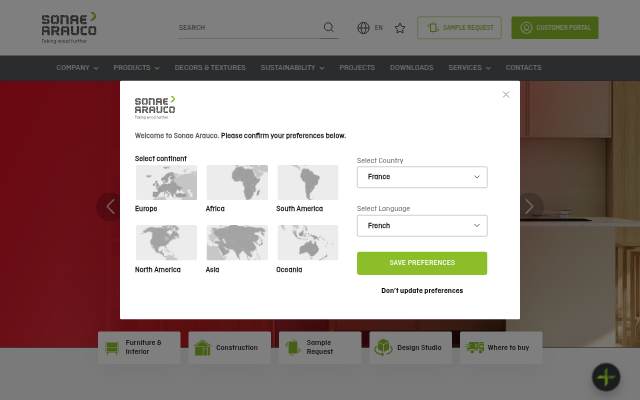Go to previous carousel slide

110,207
